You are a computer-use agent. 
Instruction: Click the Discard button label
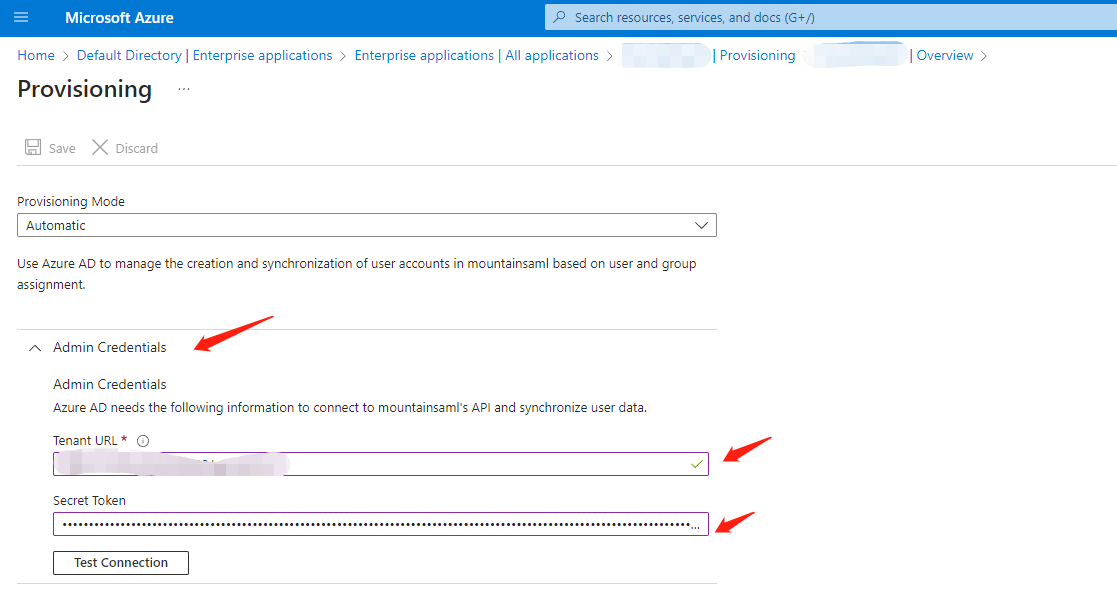click(137, 148)
